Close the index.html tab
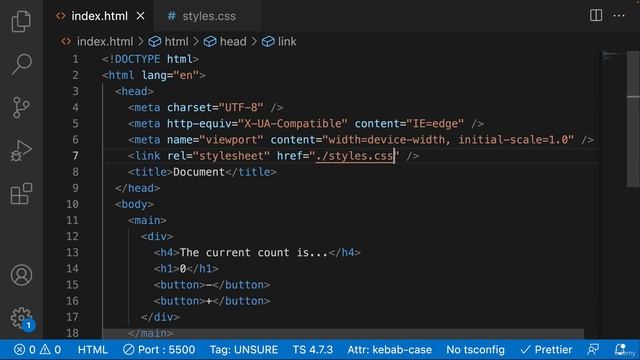 140,16
